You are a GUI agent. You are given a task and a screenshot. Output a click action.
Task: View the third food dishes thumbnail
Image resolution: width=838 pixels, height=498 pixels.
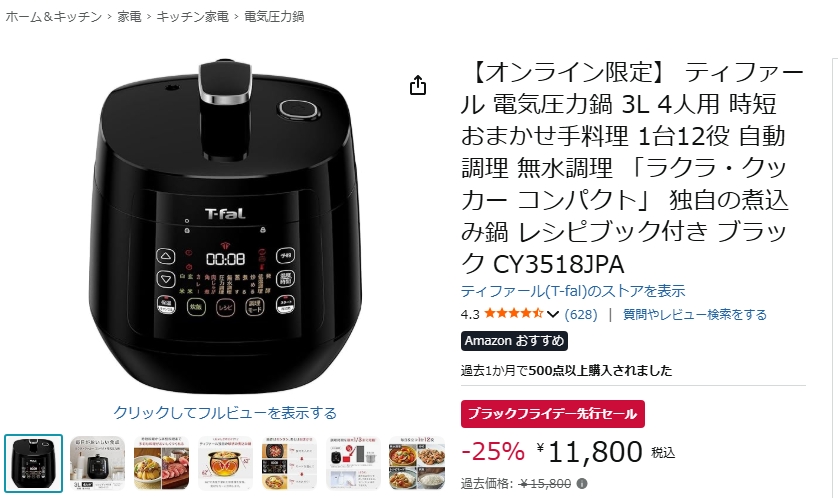point(161,463)
